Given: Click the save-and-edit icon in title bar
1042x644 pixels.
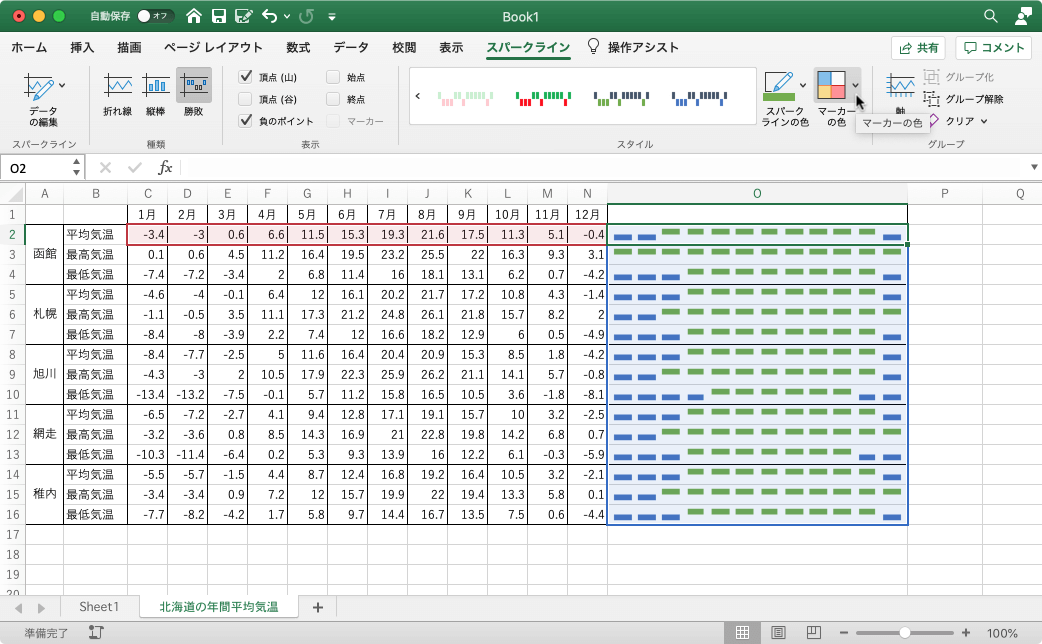Looking at the screenshot, I should 244,16.
